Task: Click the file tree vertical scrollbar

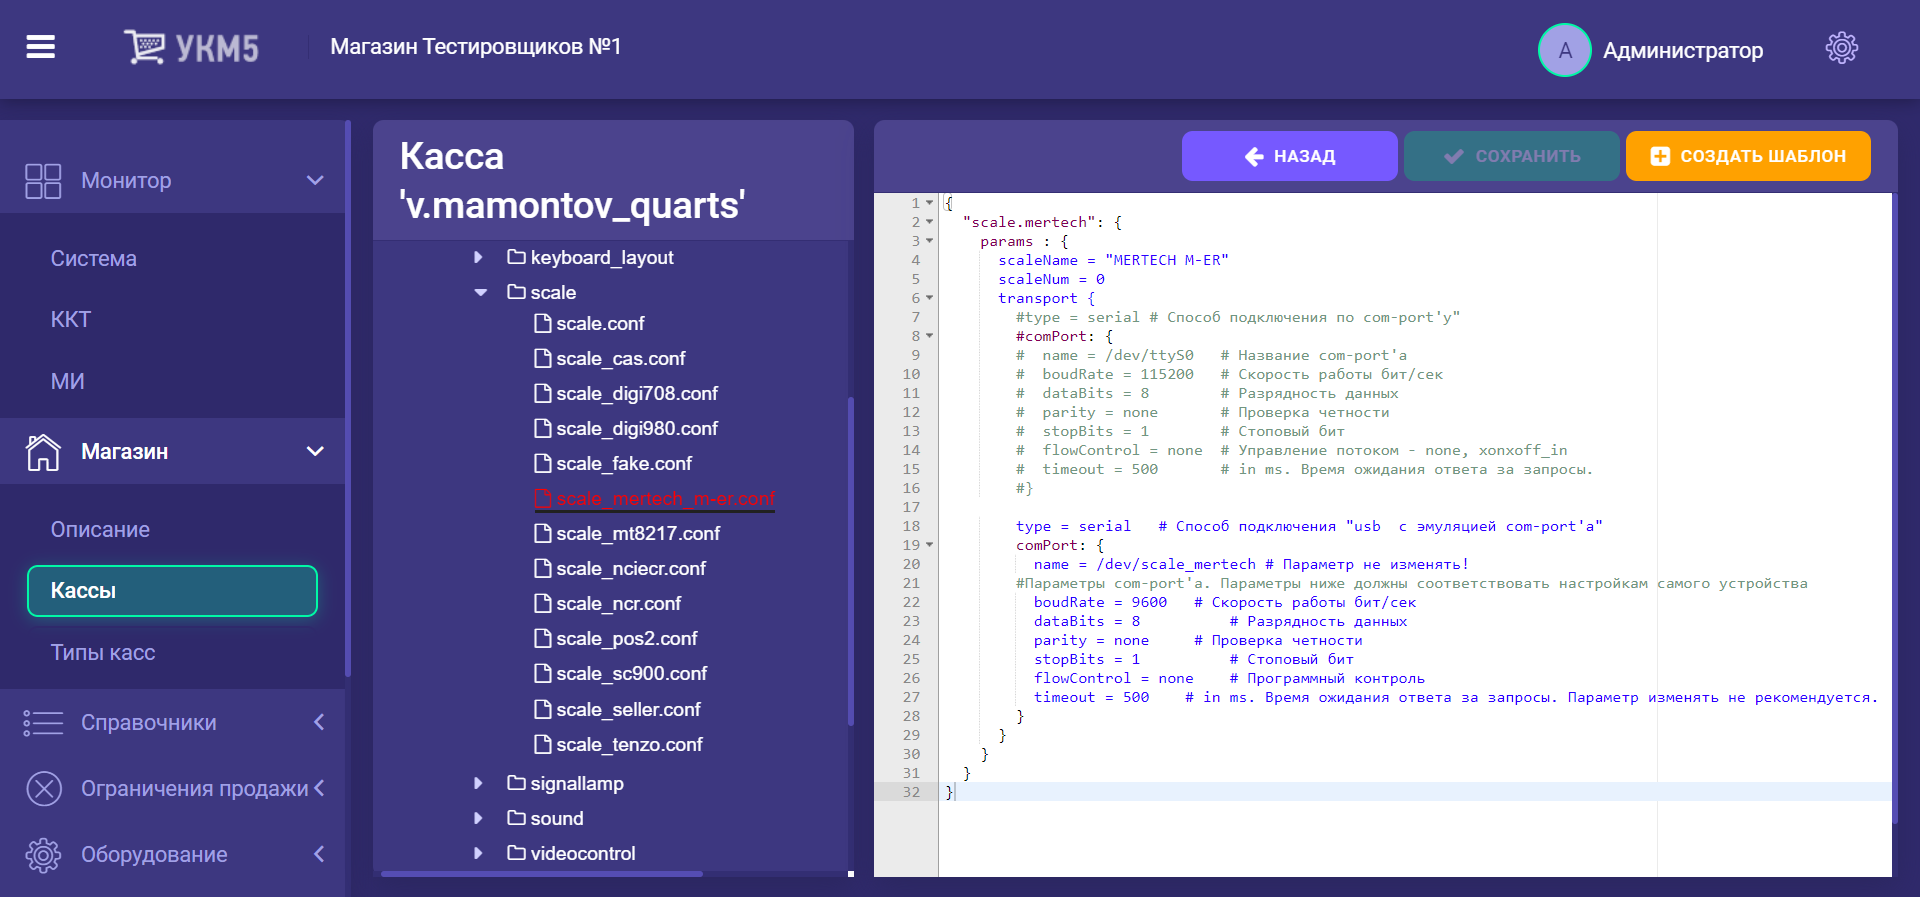Action: [850, 561]
